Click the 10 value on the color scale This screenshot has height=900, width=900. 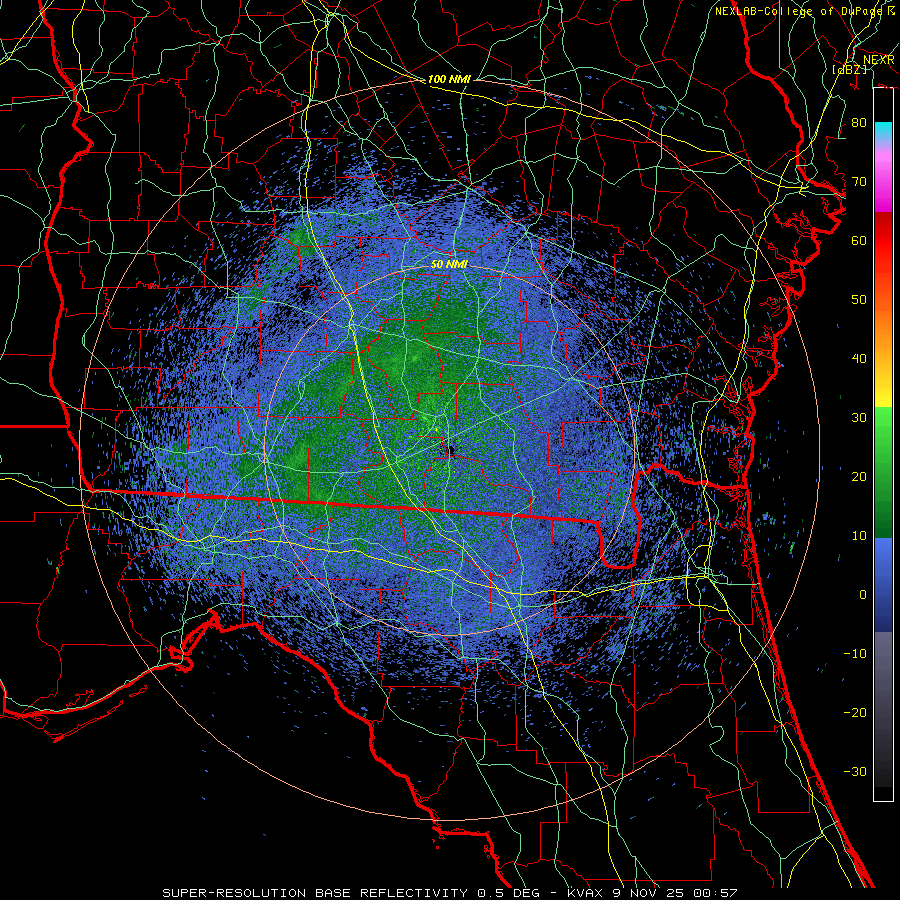coord(859,536)
